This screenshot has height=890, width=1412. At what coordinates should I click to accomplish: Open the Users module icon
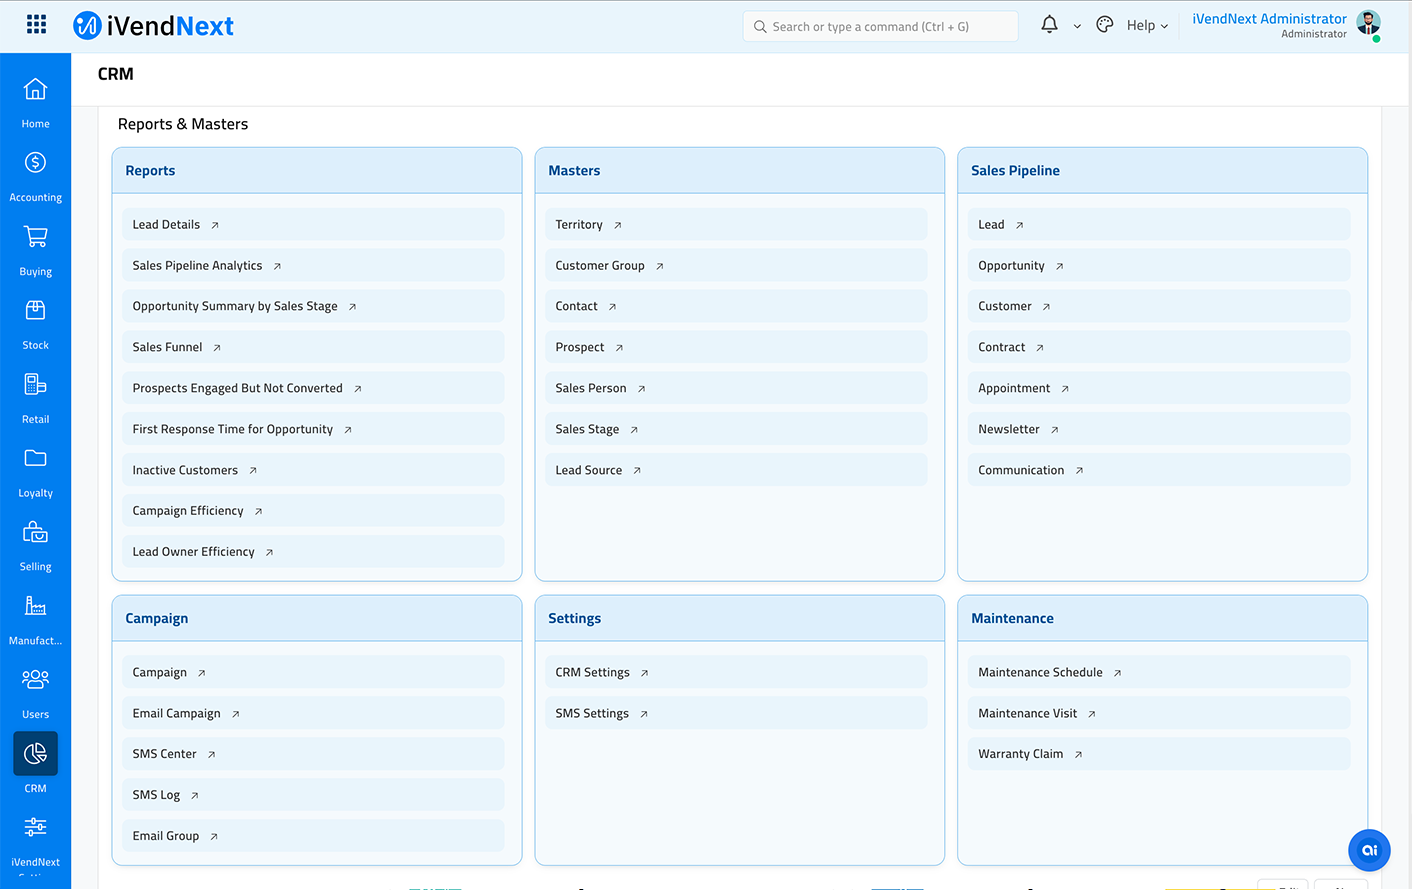(x=35, y=680)
